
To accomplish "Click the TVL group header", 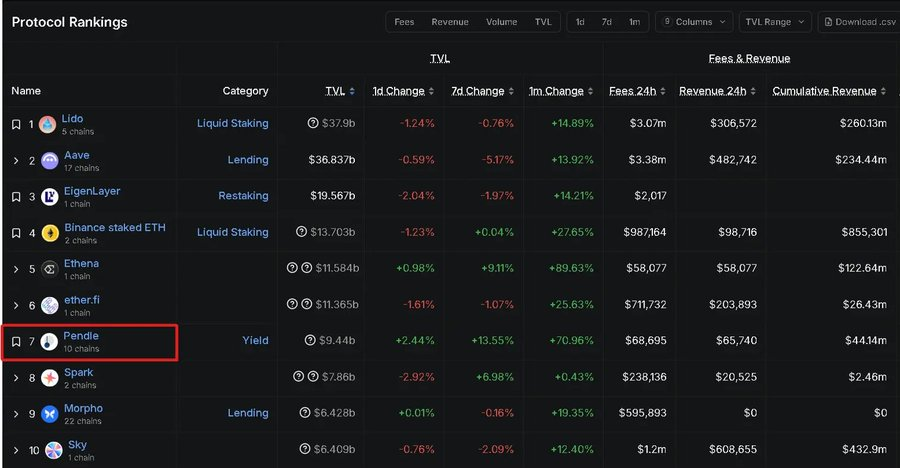I will pyautogui.click(x=440, y=59).
